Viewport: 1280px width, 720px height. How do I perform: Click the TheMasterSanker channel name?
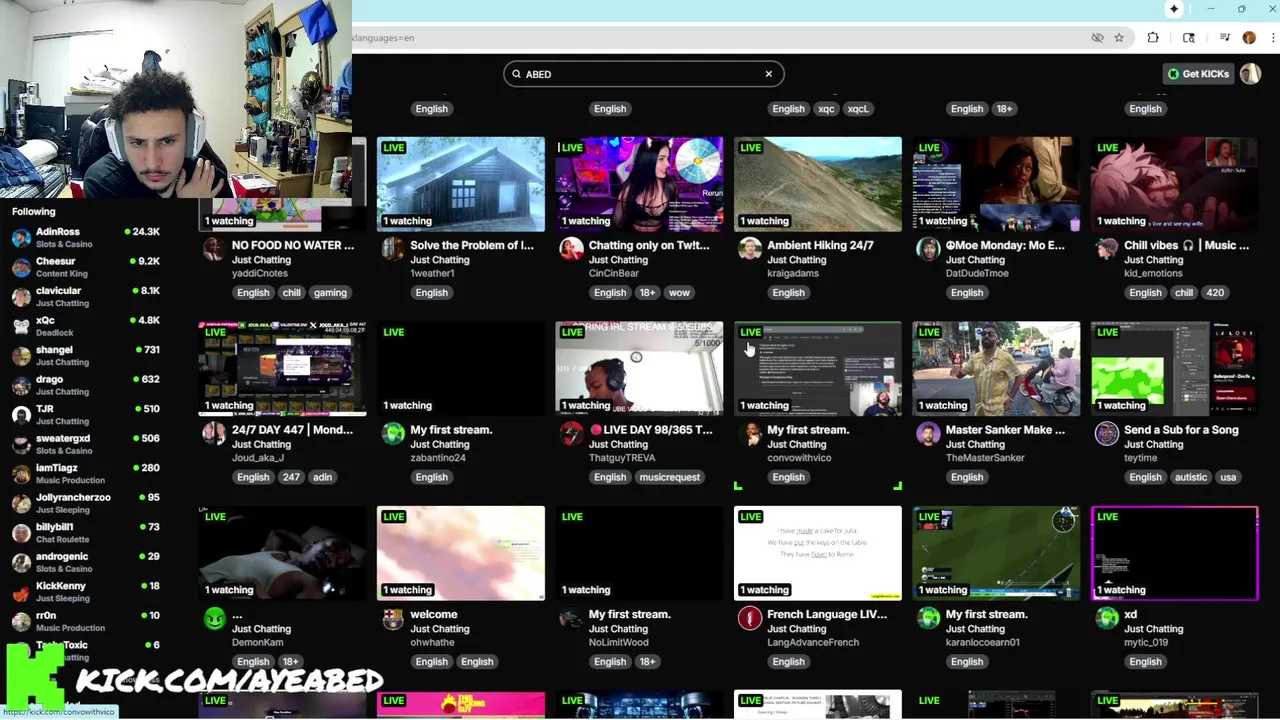[985, 458]
